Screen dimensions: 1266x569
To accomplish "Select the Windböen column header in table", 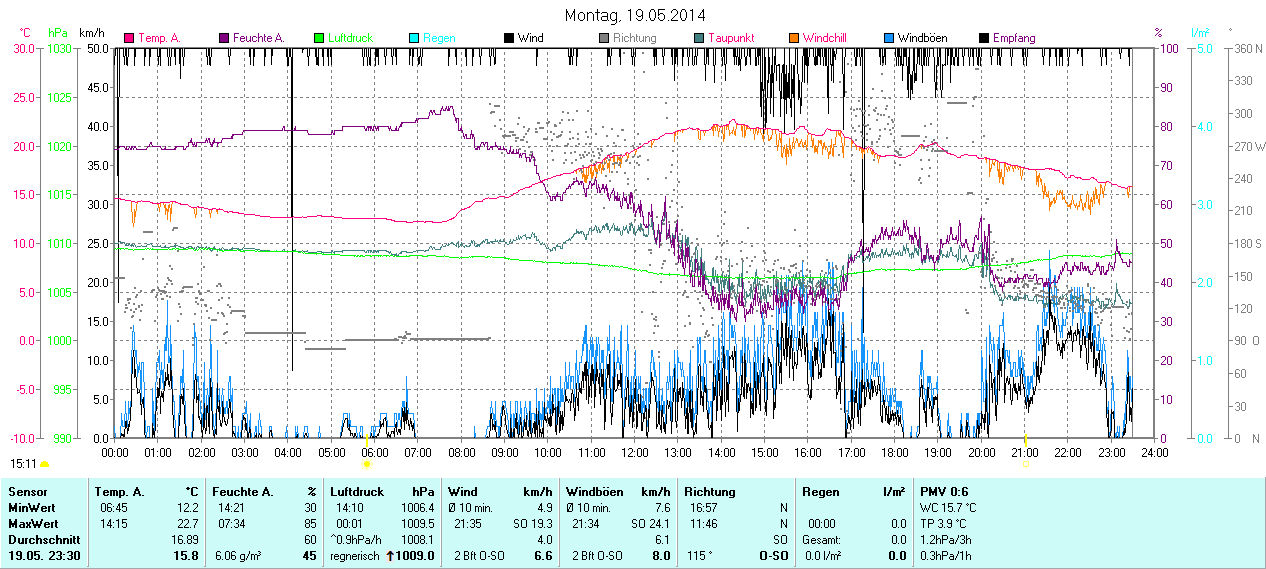I will pos(596,492).
